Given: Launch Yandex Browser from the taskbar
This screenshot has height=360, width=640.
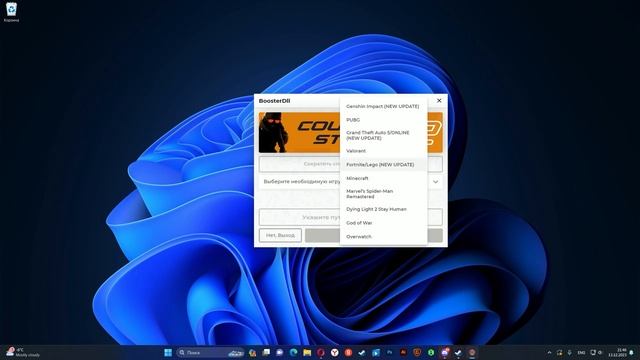Looking at the screenshot, I should (335, 352).
